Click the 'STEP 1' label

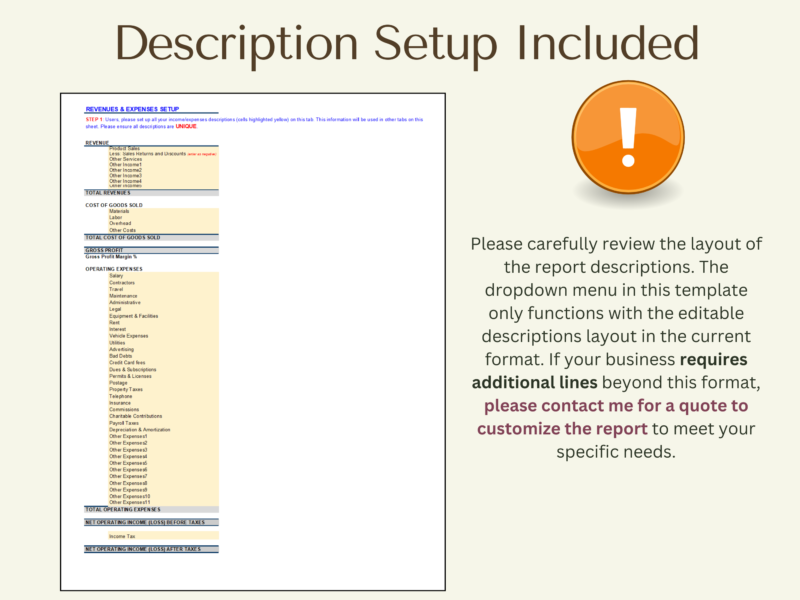(x=94, y=119)
